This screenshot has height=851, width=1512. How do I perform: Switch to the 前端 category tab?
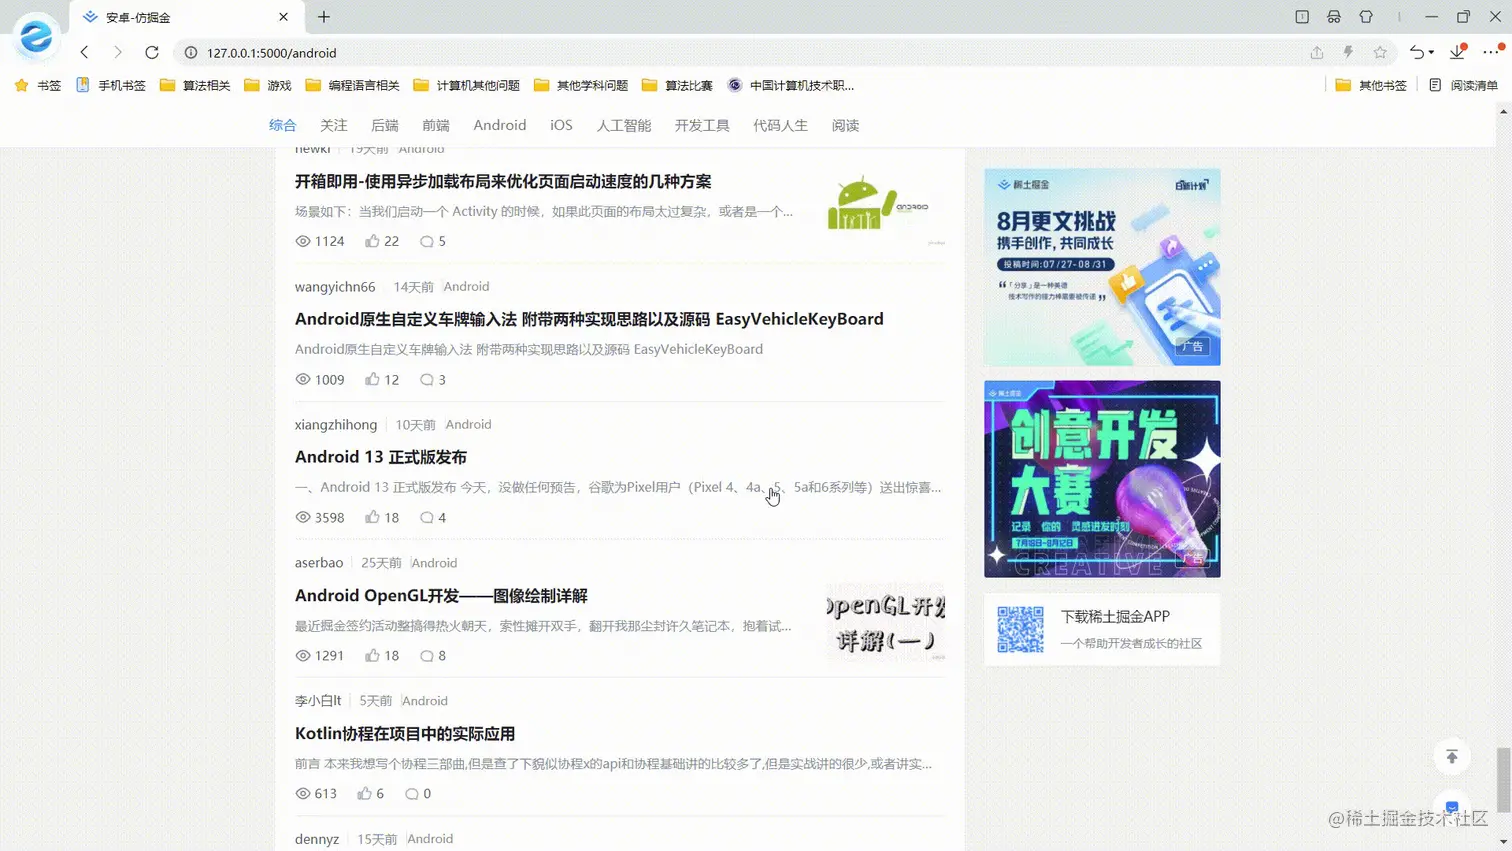click(436, 125)
